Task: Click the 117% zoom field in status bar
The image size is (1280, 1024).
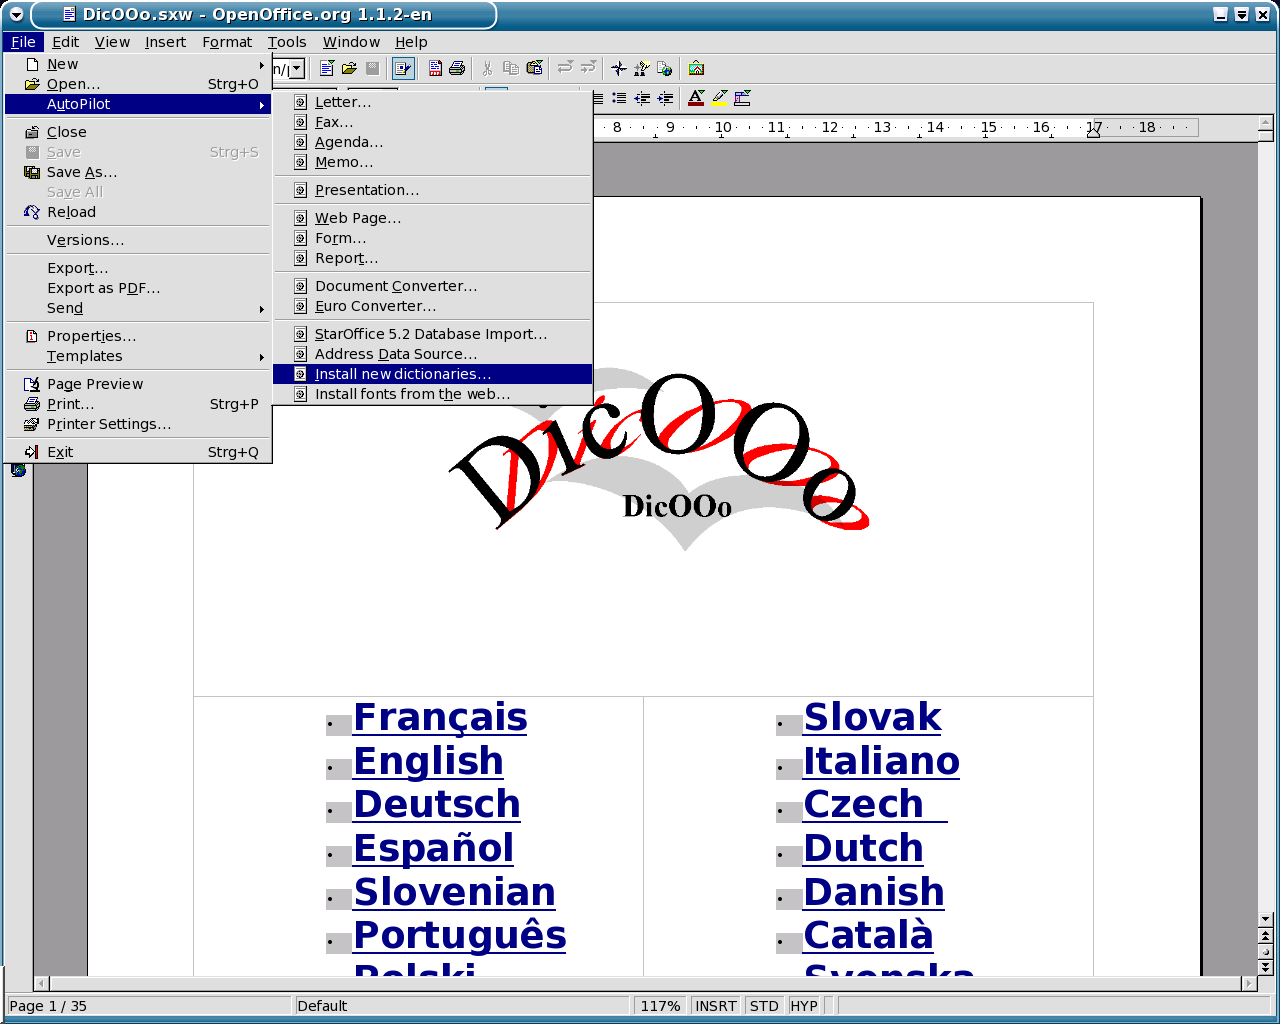Action: pyautogui.click(x=660, y=1006)
